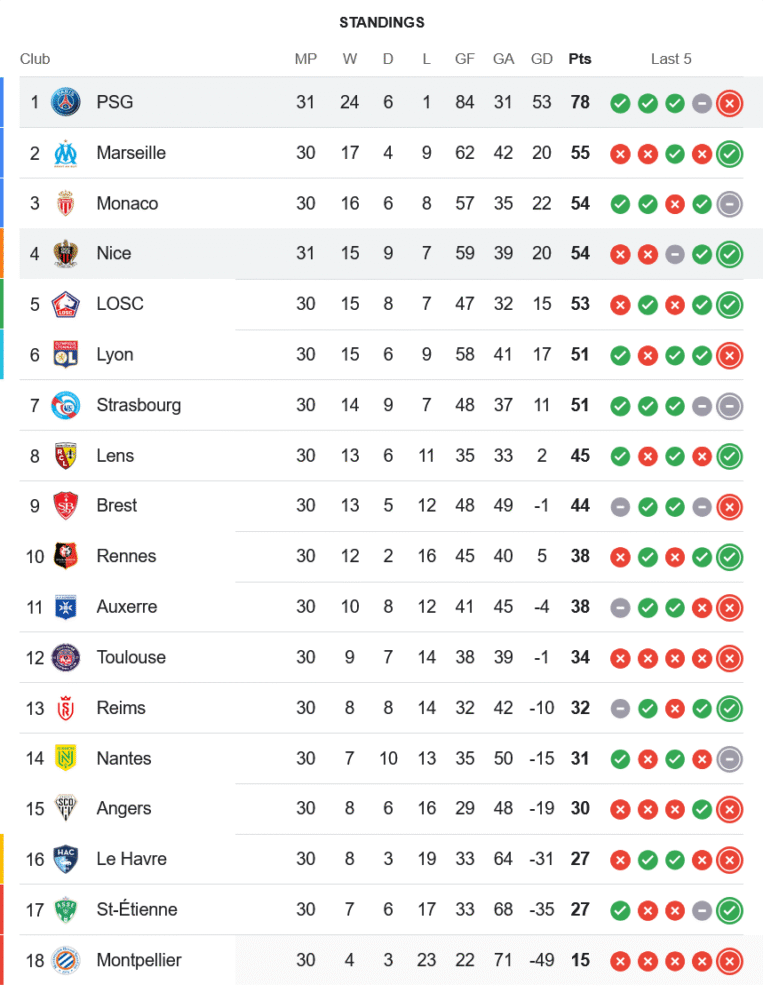
Task: Click the GD column header
Action: tap(542, 59)
